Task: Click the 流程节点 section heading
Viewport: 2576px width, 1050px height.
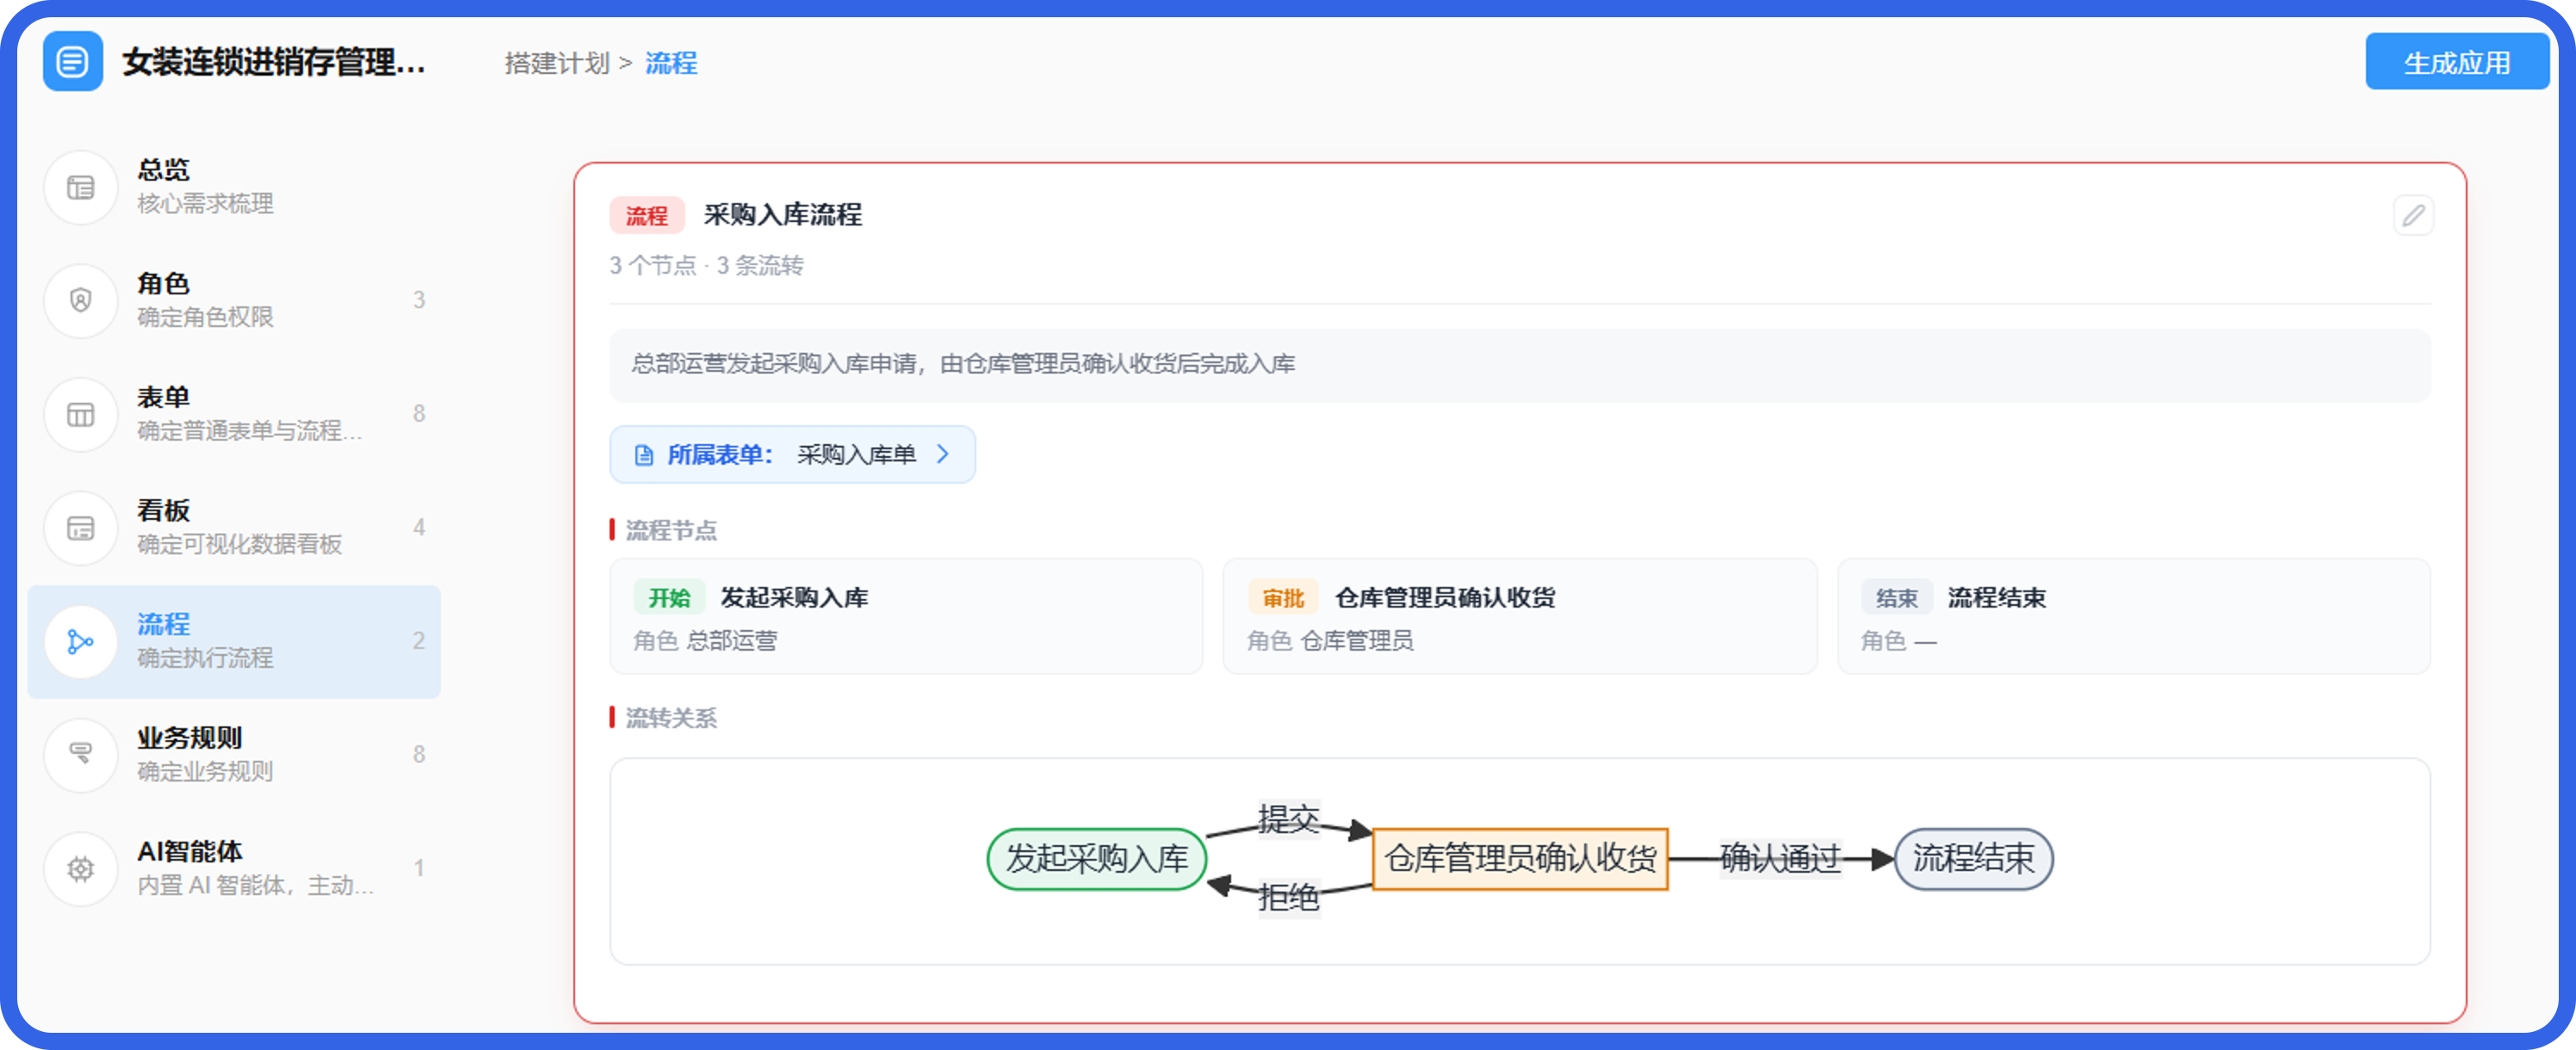Action: [x=671, y=530]
